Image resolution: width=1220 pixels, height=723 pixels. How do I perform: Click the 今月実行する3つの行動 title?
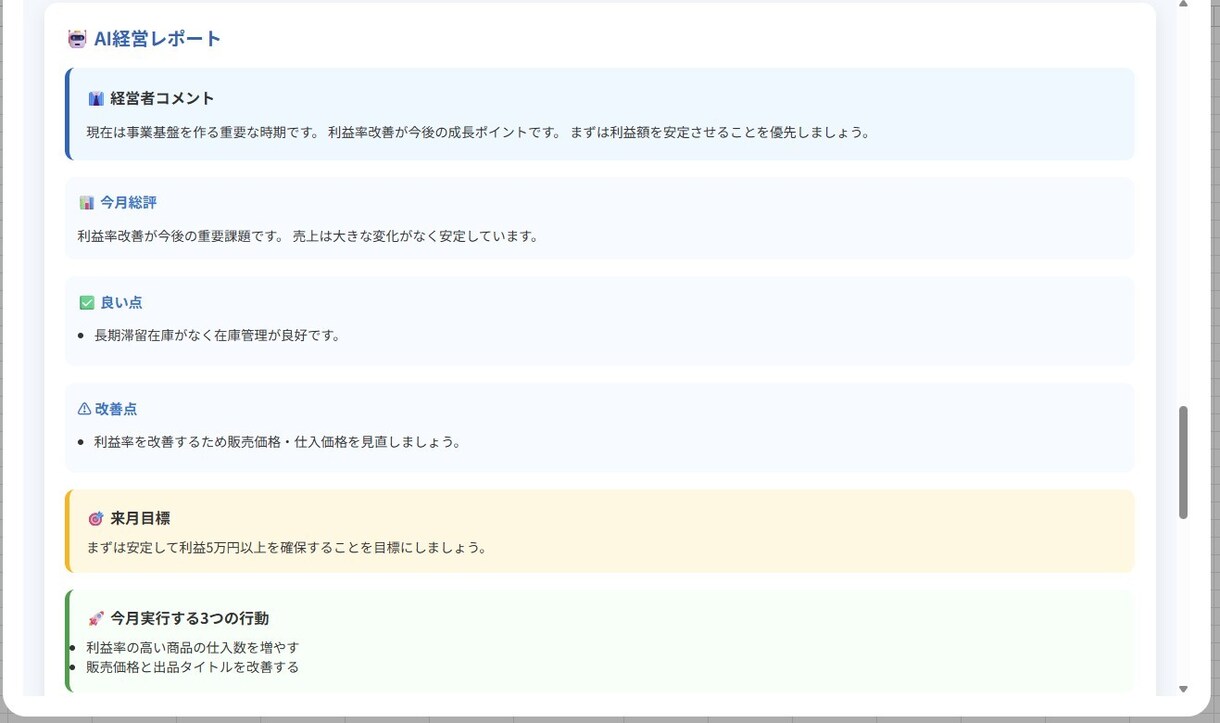pyautogui.click(x=189, y=619)
